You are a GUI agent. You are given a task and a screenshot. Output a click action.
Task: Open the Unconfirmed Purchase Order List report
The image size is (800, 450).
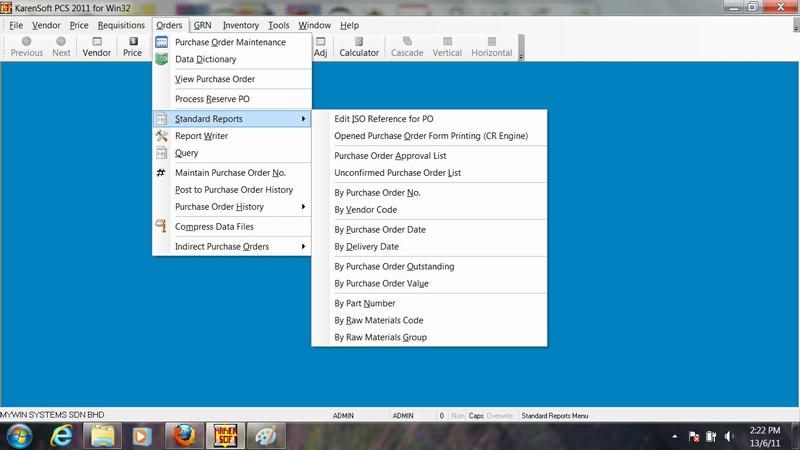coord(429,172)
